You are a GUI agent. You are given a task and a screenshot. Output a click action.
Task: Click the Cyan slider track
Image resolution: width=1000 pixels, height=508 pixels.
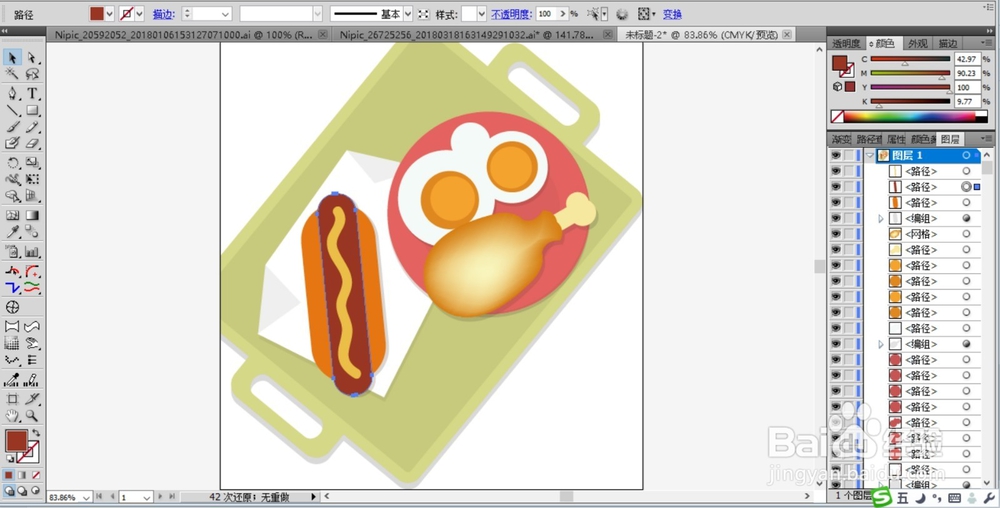(910, 59)
